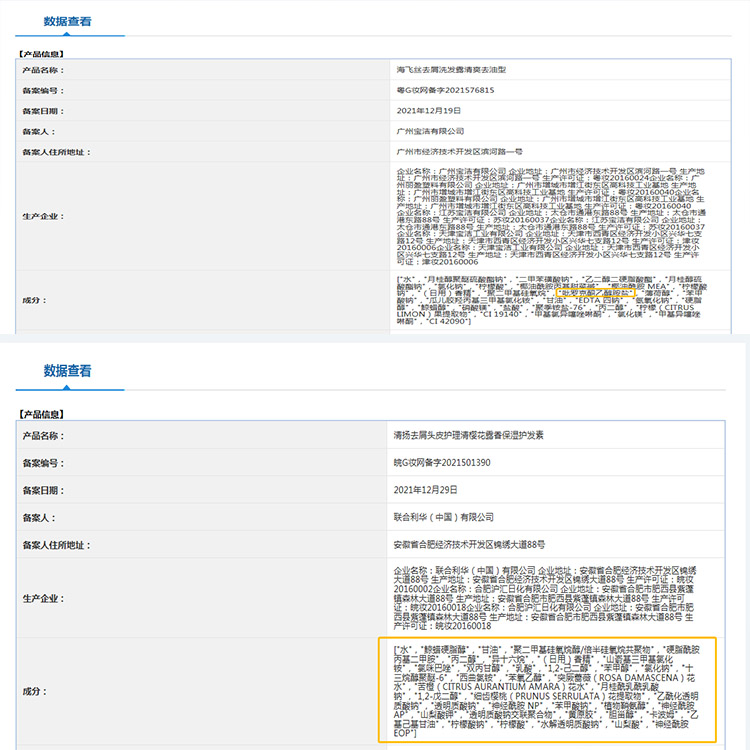
Task: Click the 备案日期 label beside 2021年12月19日
Action: point(43,111)
